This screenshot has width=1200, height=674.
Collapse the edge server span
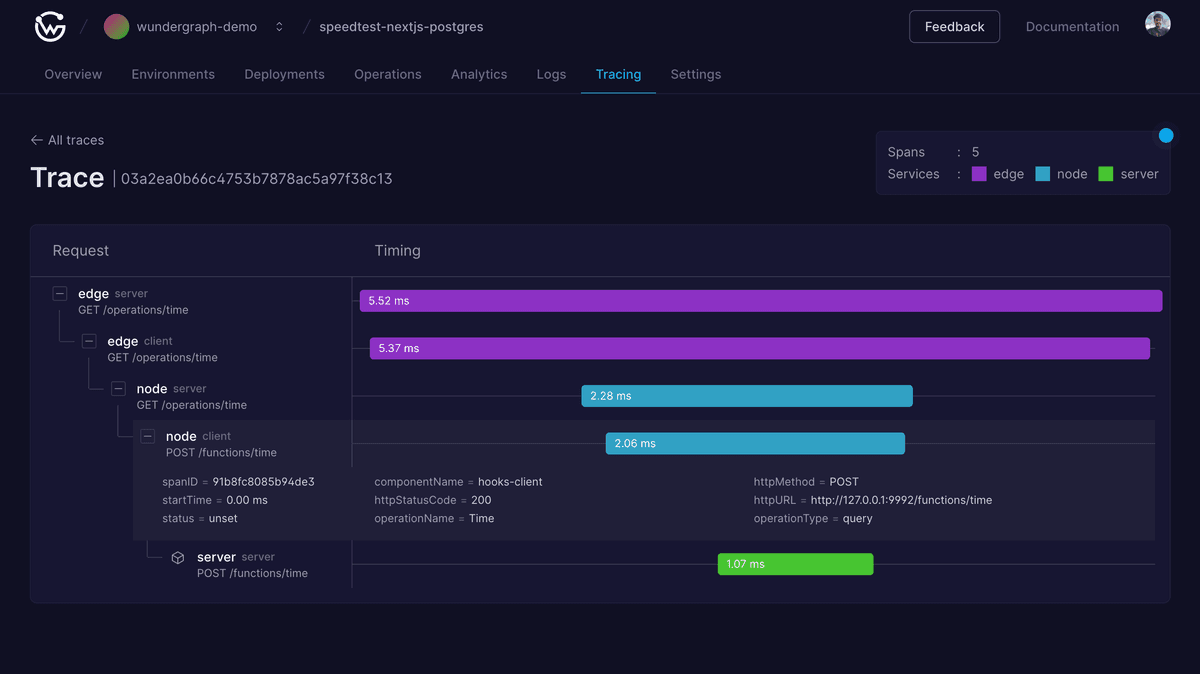click(x=61, y=293)
